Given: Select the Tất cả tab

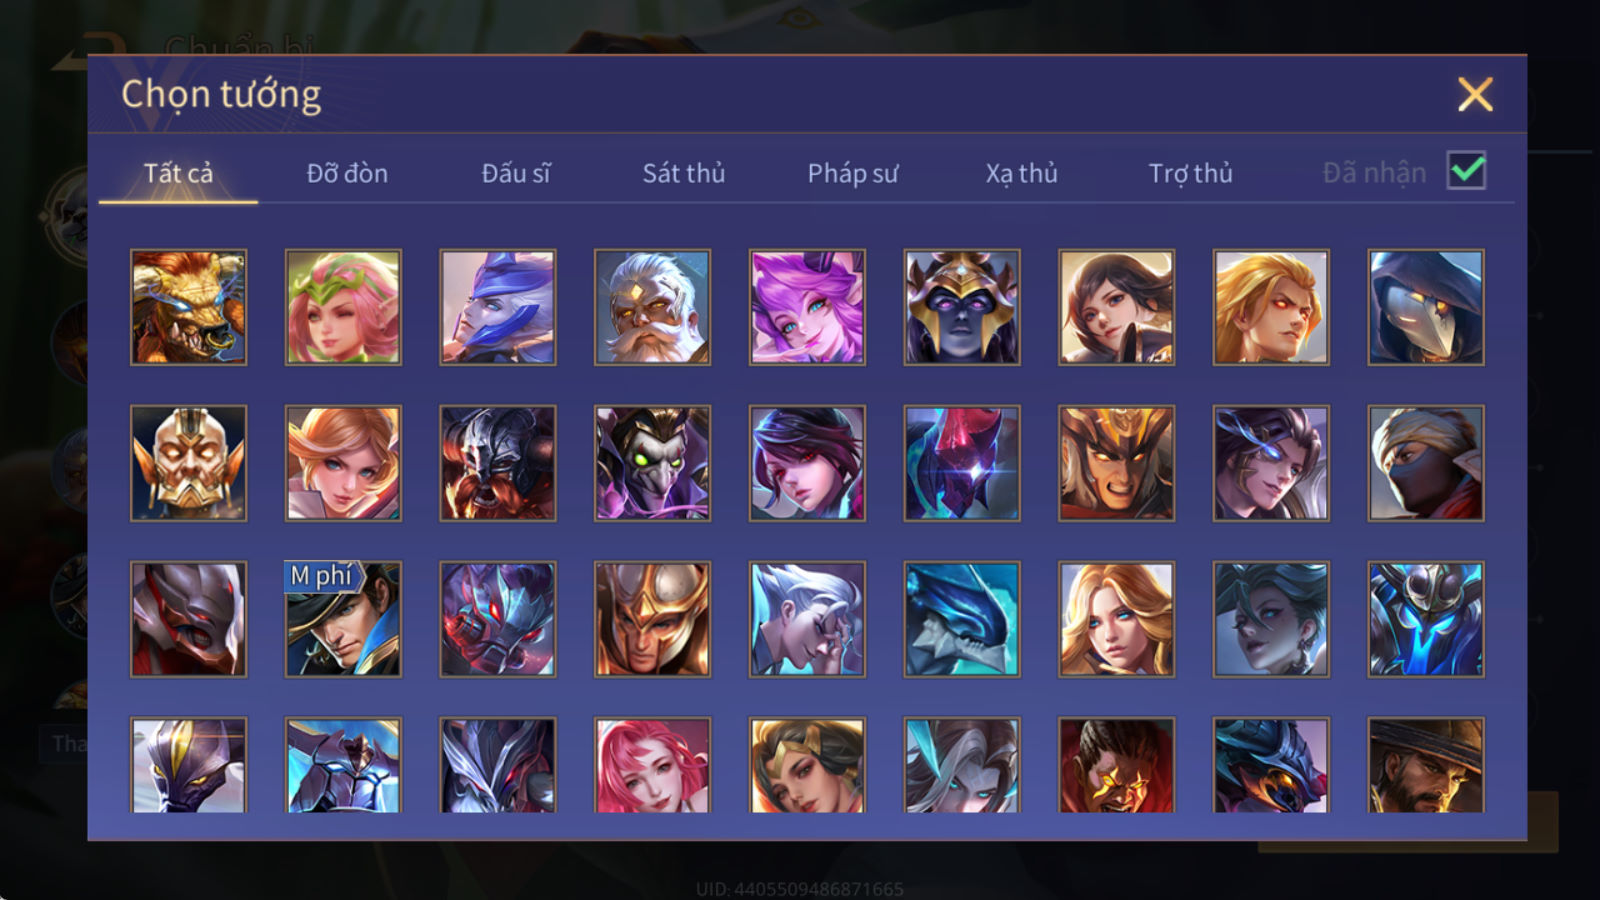Looking at the screenshot, I should [x=178, y=173].
